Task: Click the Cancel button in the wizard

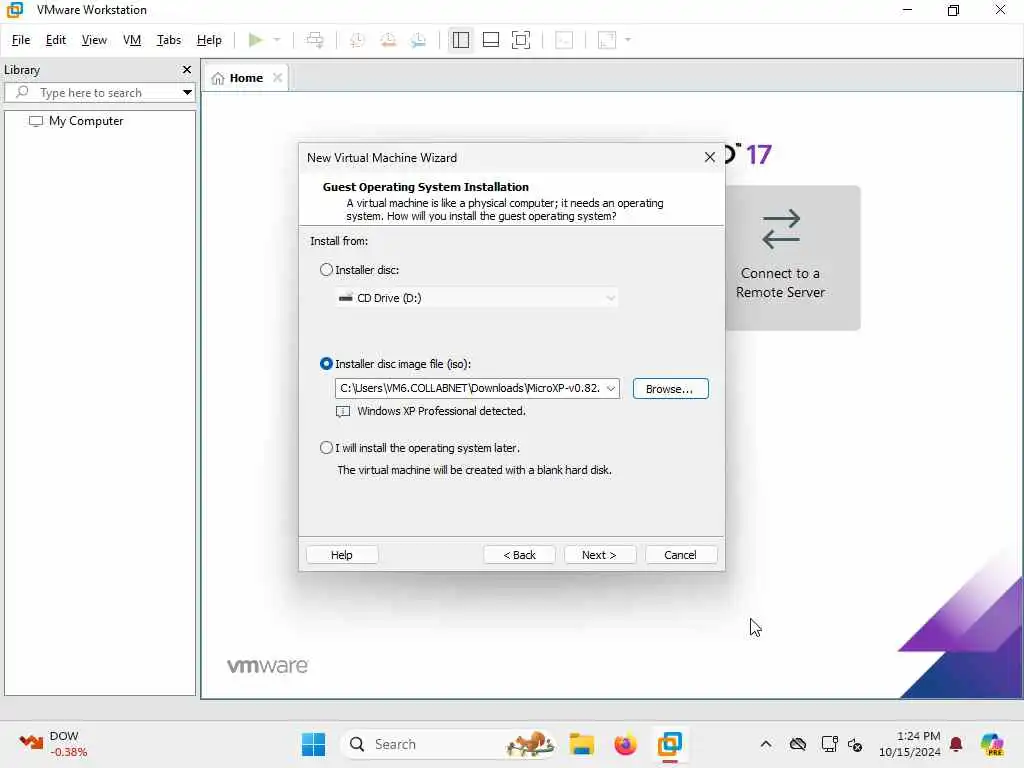Action: coord(680,554)
